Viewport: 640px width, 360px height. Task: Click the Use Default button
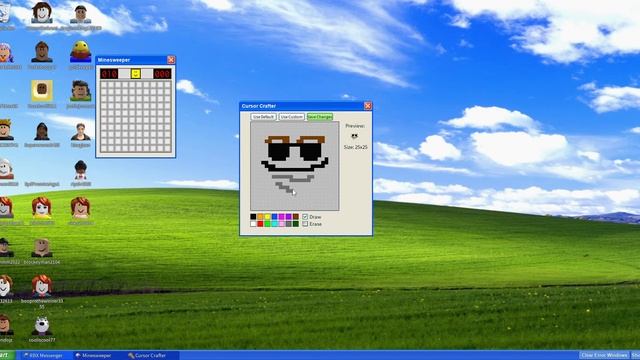tap(263, 117)
